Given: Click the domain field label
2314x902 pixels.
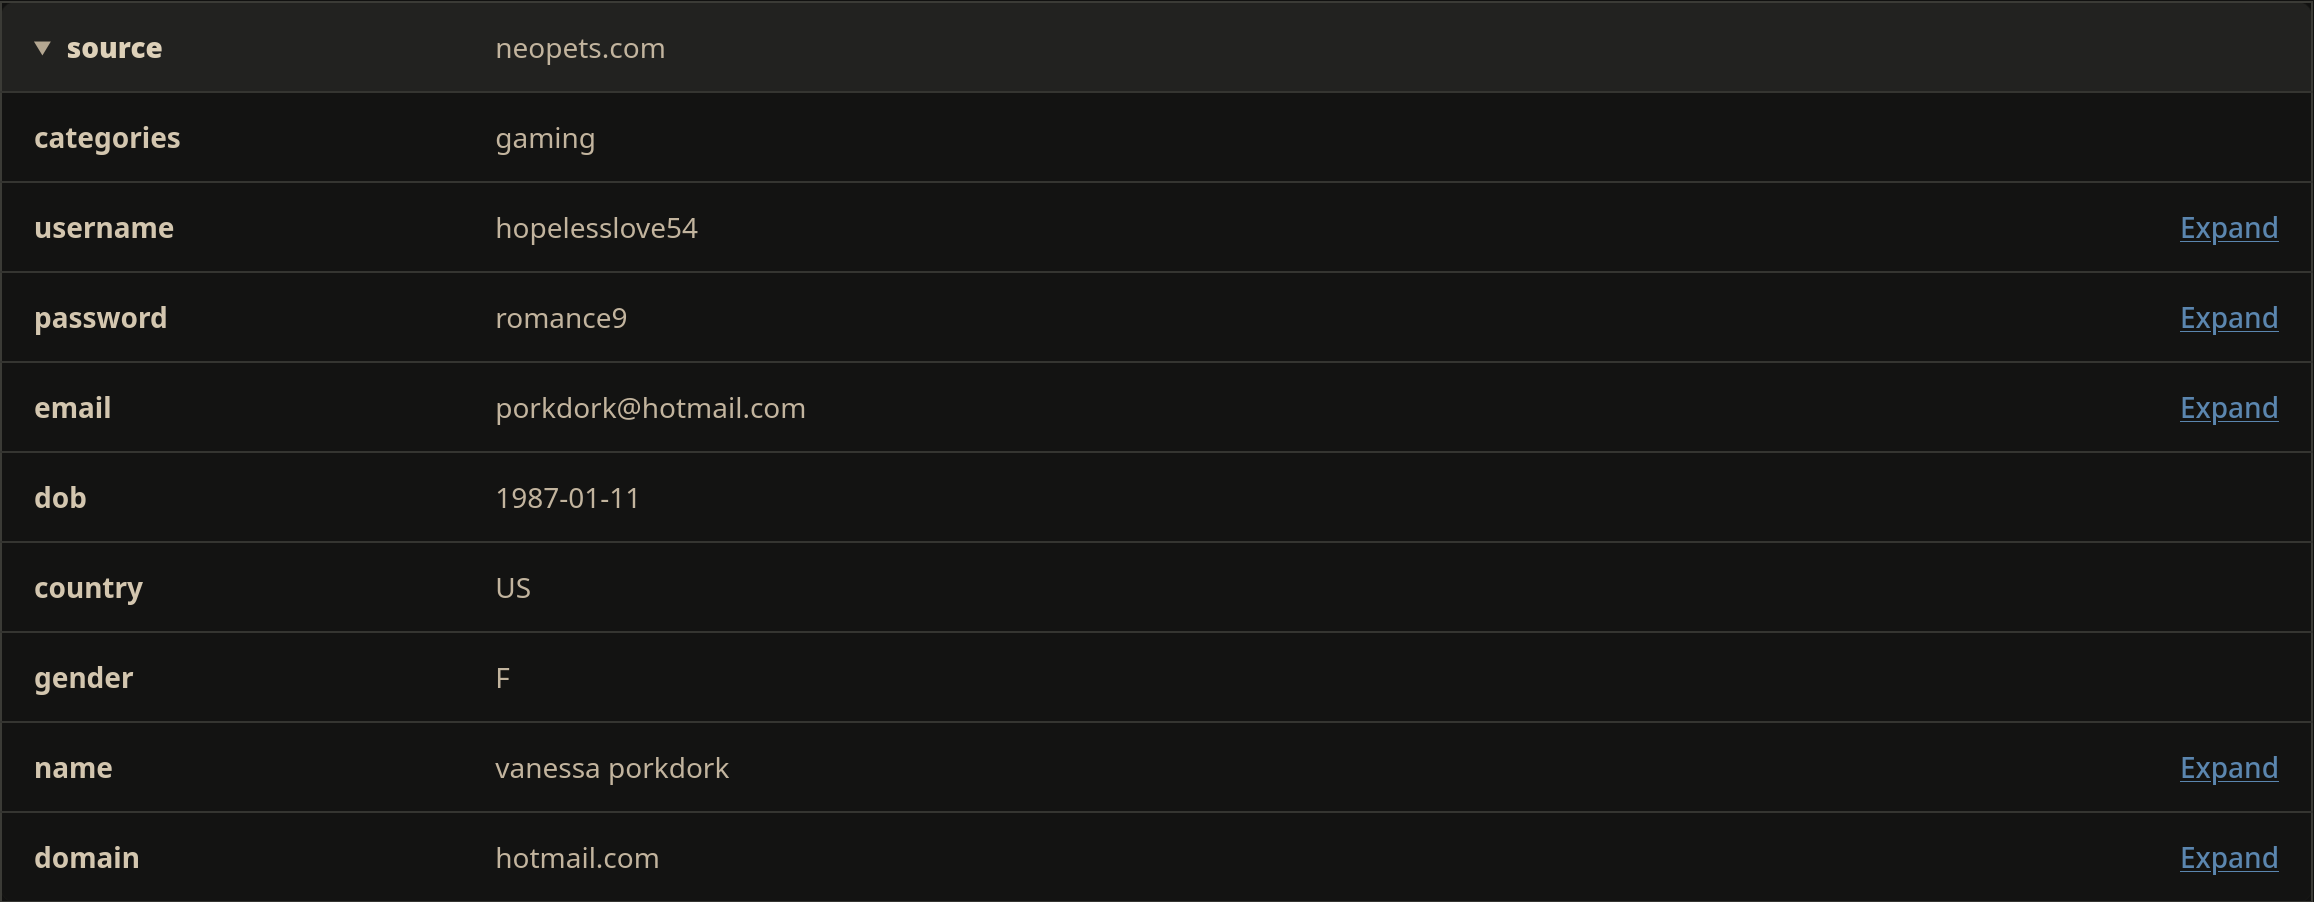Looking at the screenshot, I should [86, 858].
